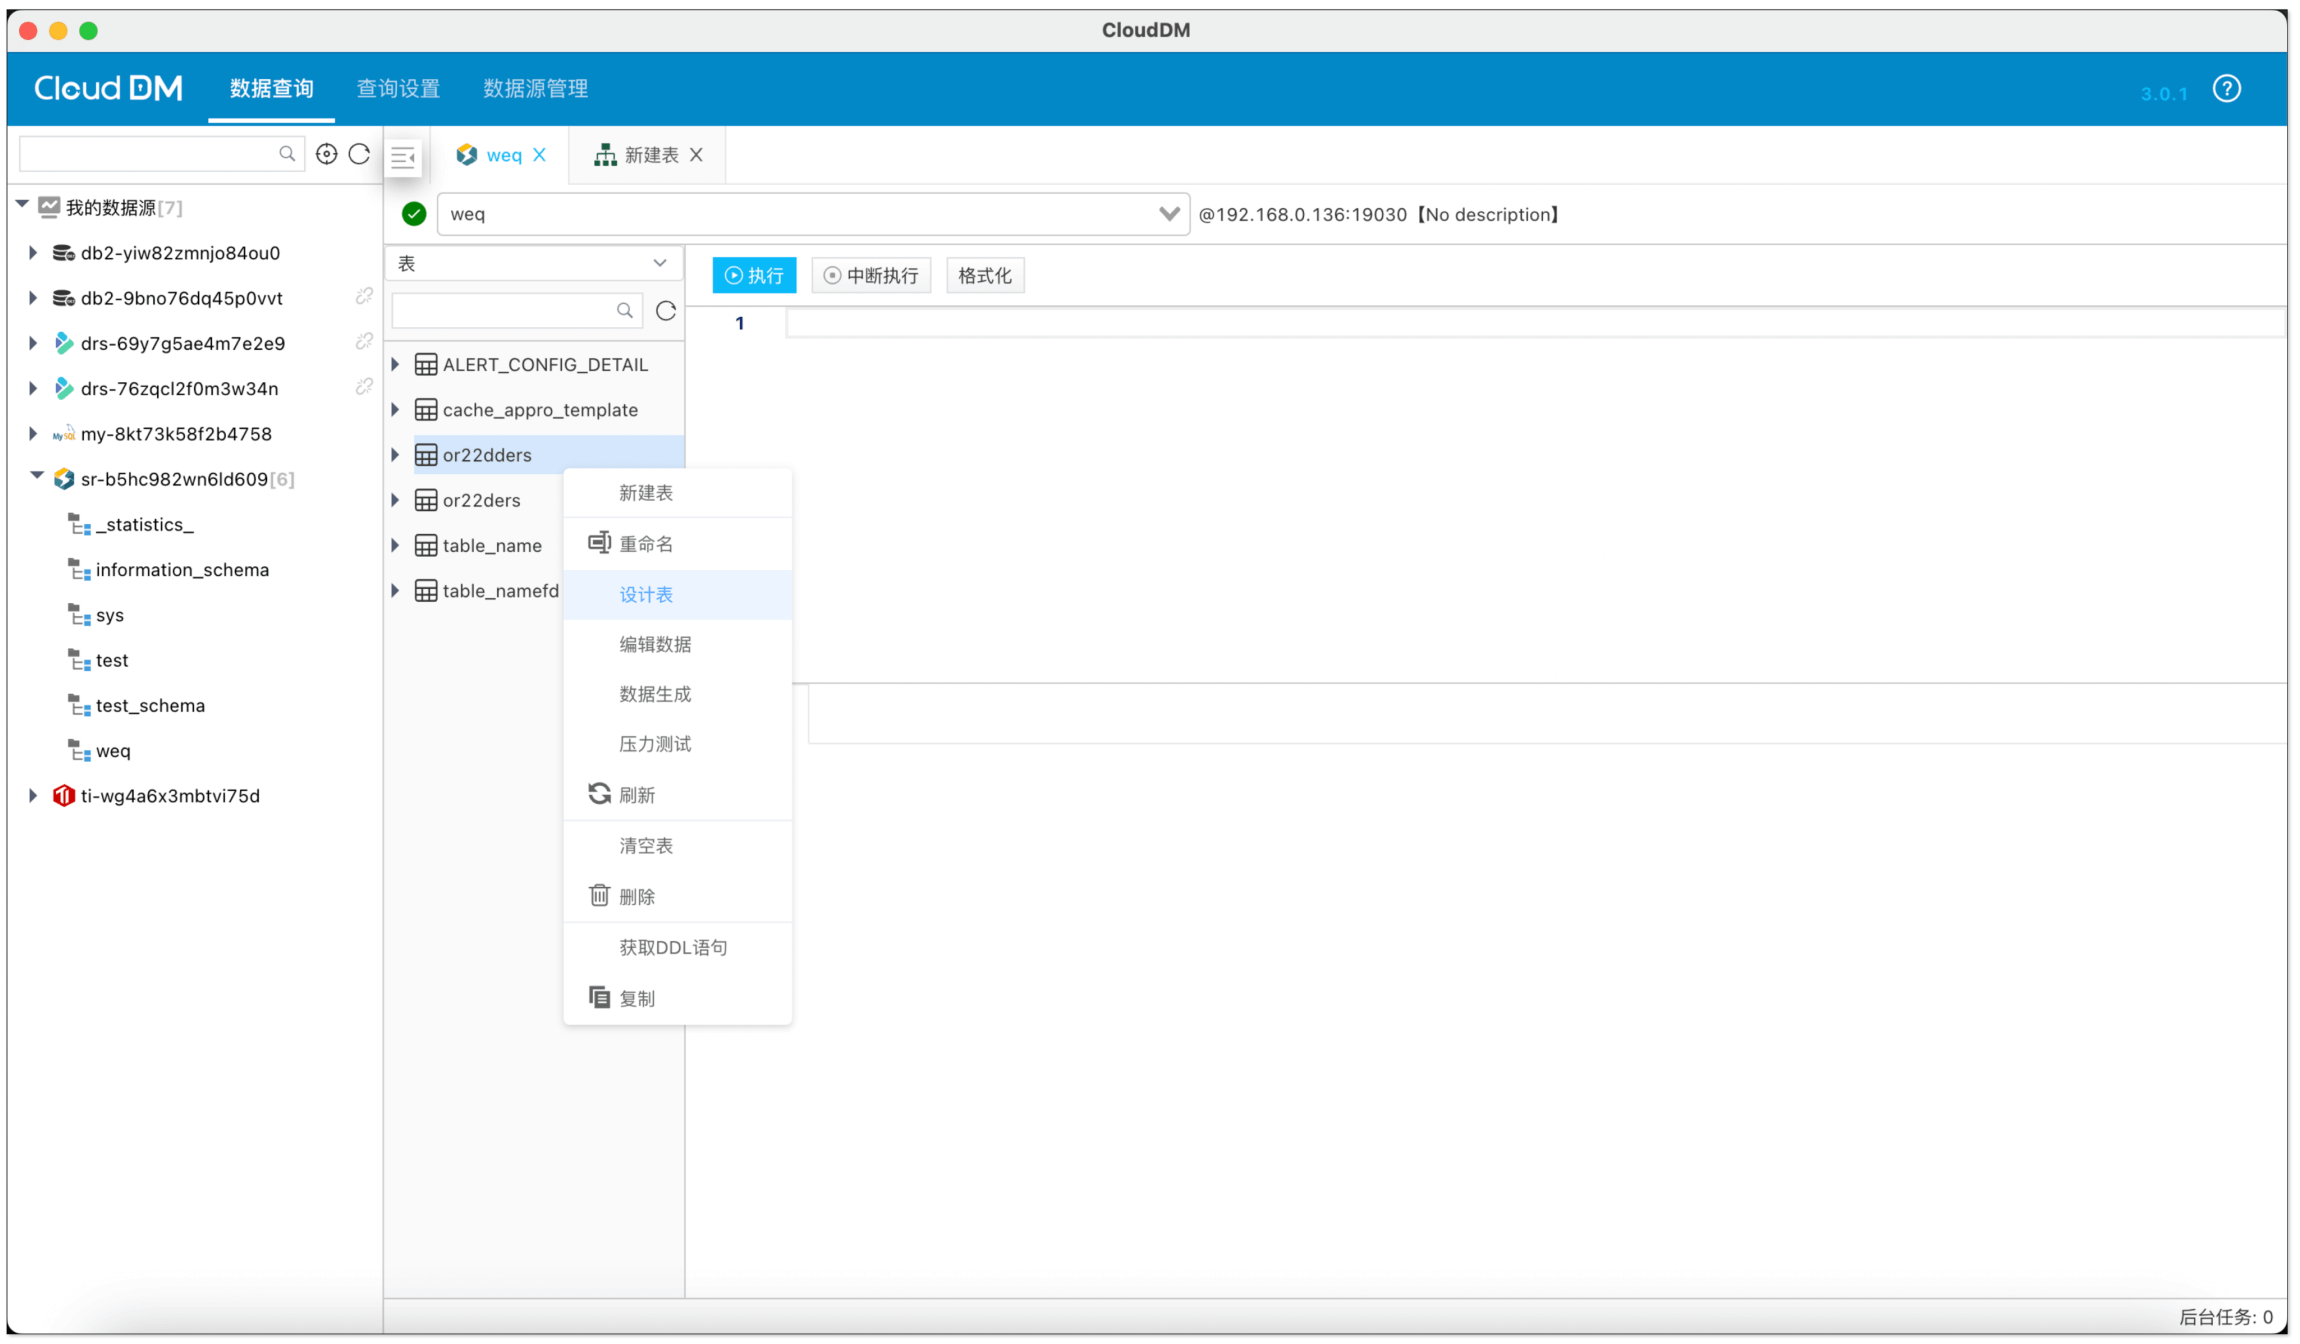
Task: Expand the ti-wg4a6x3mbtvi75d data source
Action: 33,796
